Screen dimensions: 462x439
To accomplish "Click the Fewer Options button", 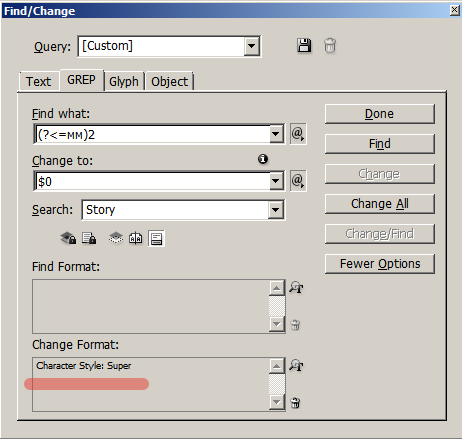I will click(380, 264).
